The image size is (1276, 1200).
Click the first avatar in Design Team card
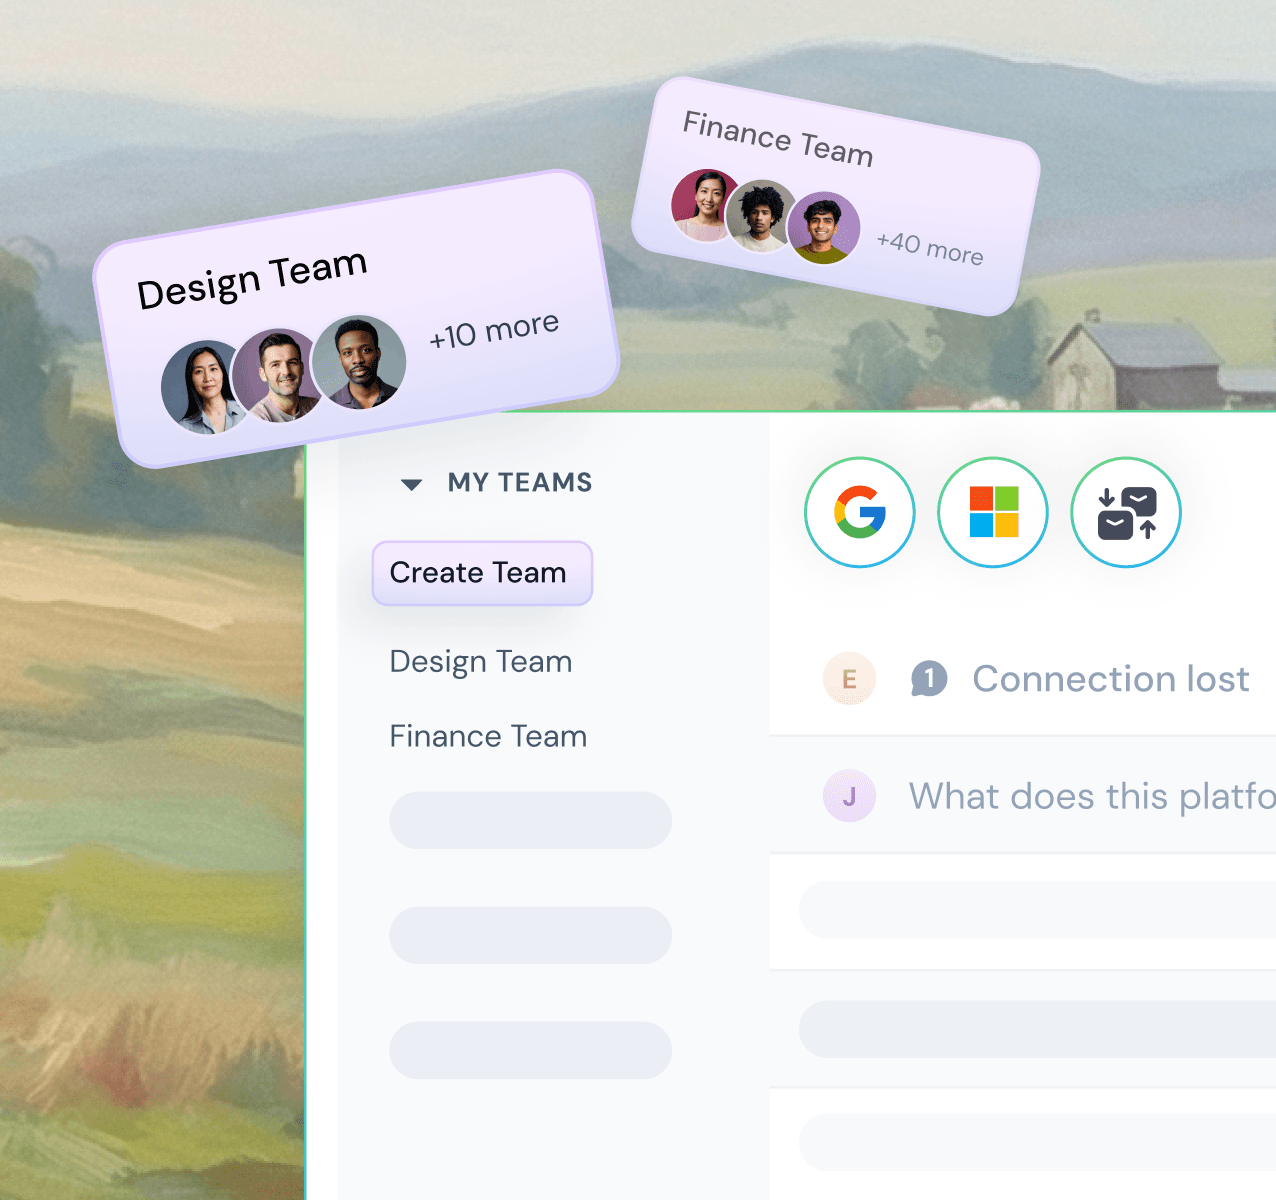pyautogui.click(x=203, y=388)
